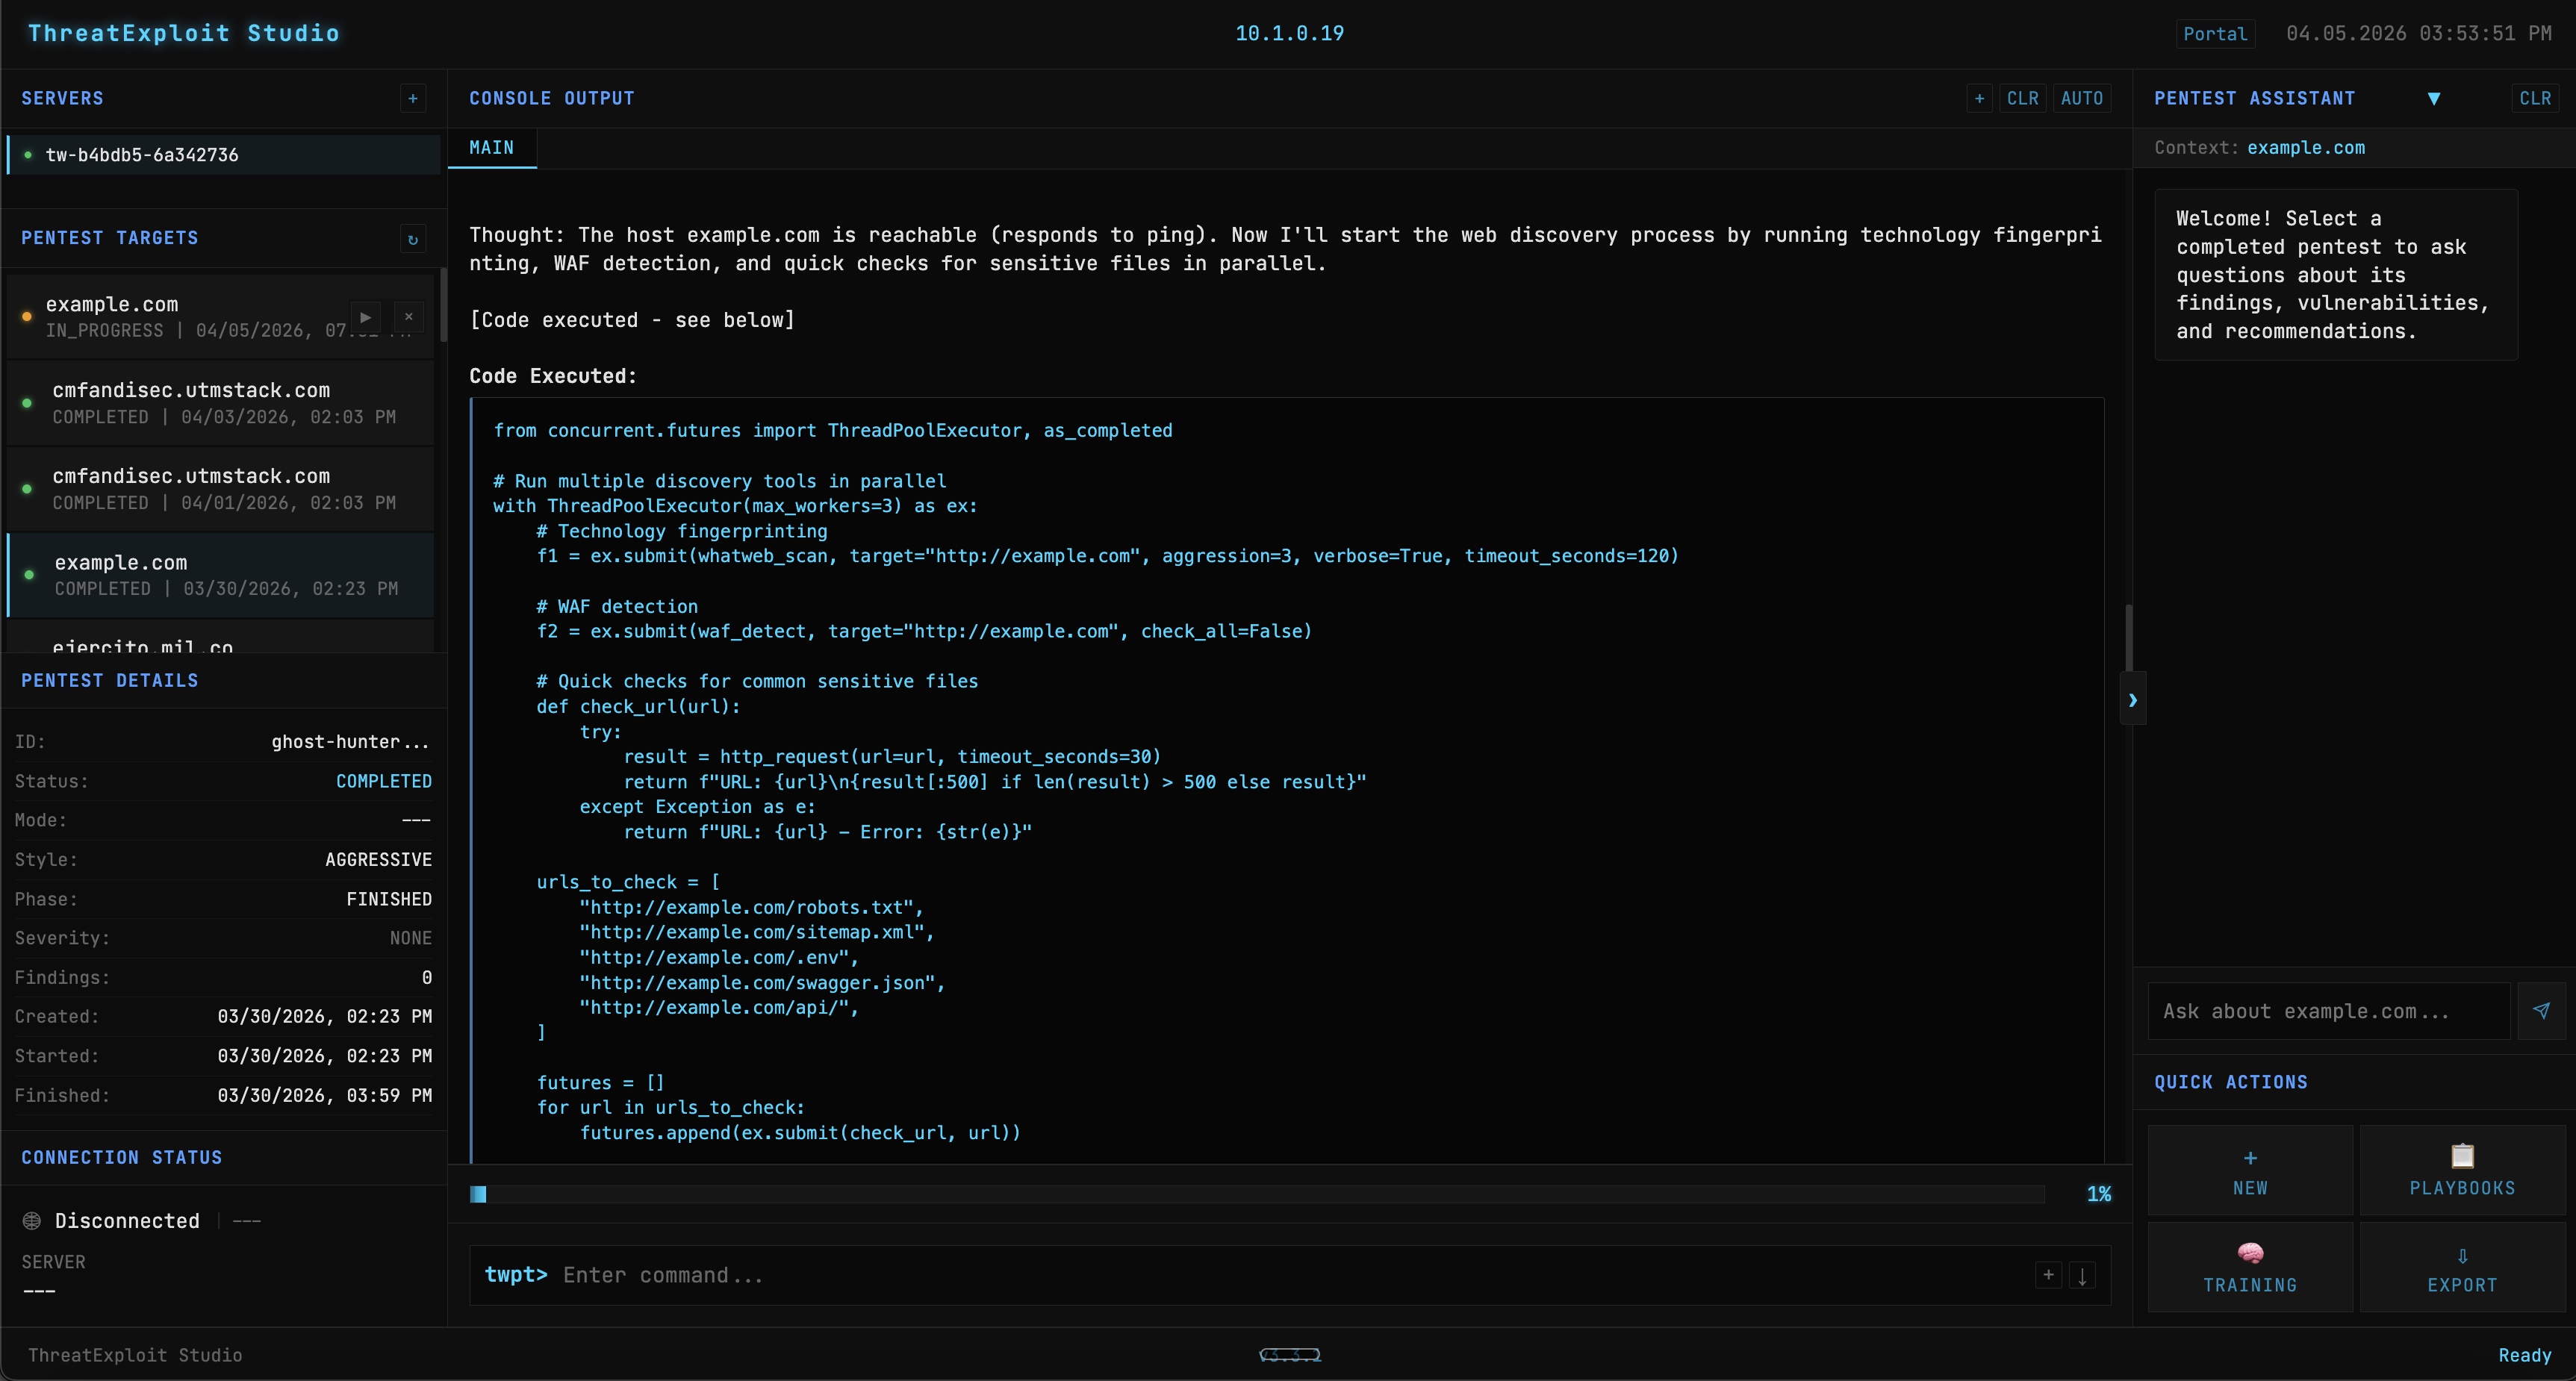
Task: Click the CONNECTION STATUS header
Action: pyautogui.click(x=122, y=1158)
